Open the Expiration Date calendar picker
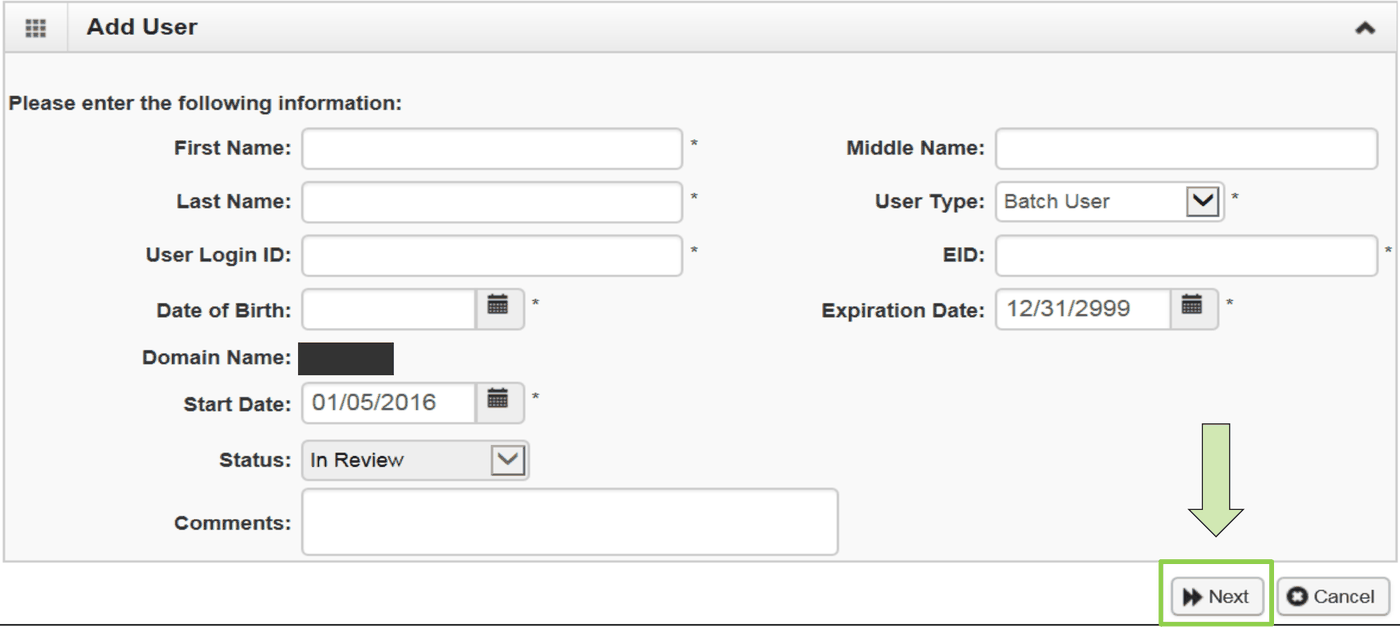The image size is (1400, 627). (1193, 309)
